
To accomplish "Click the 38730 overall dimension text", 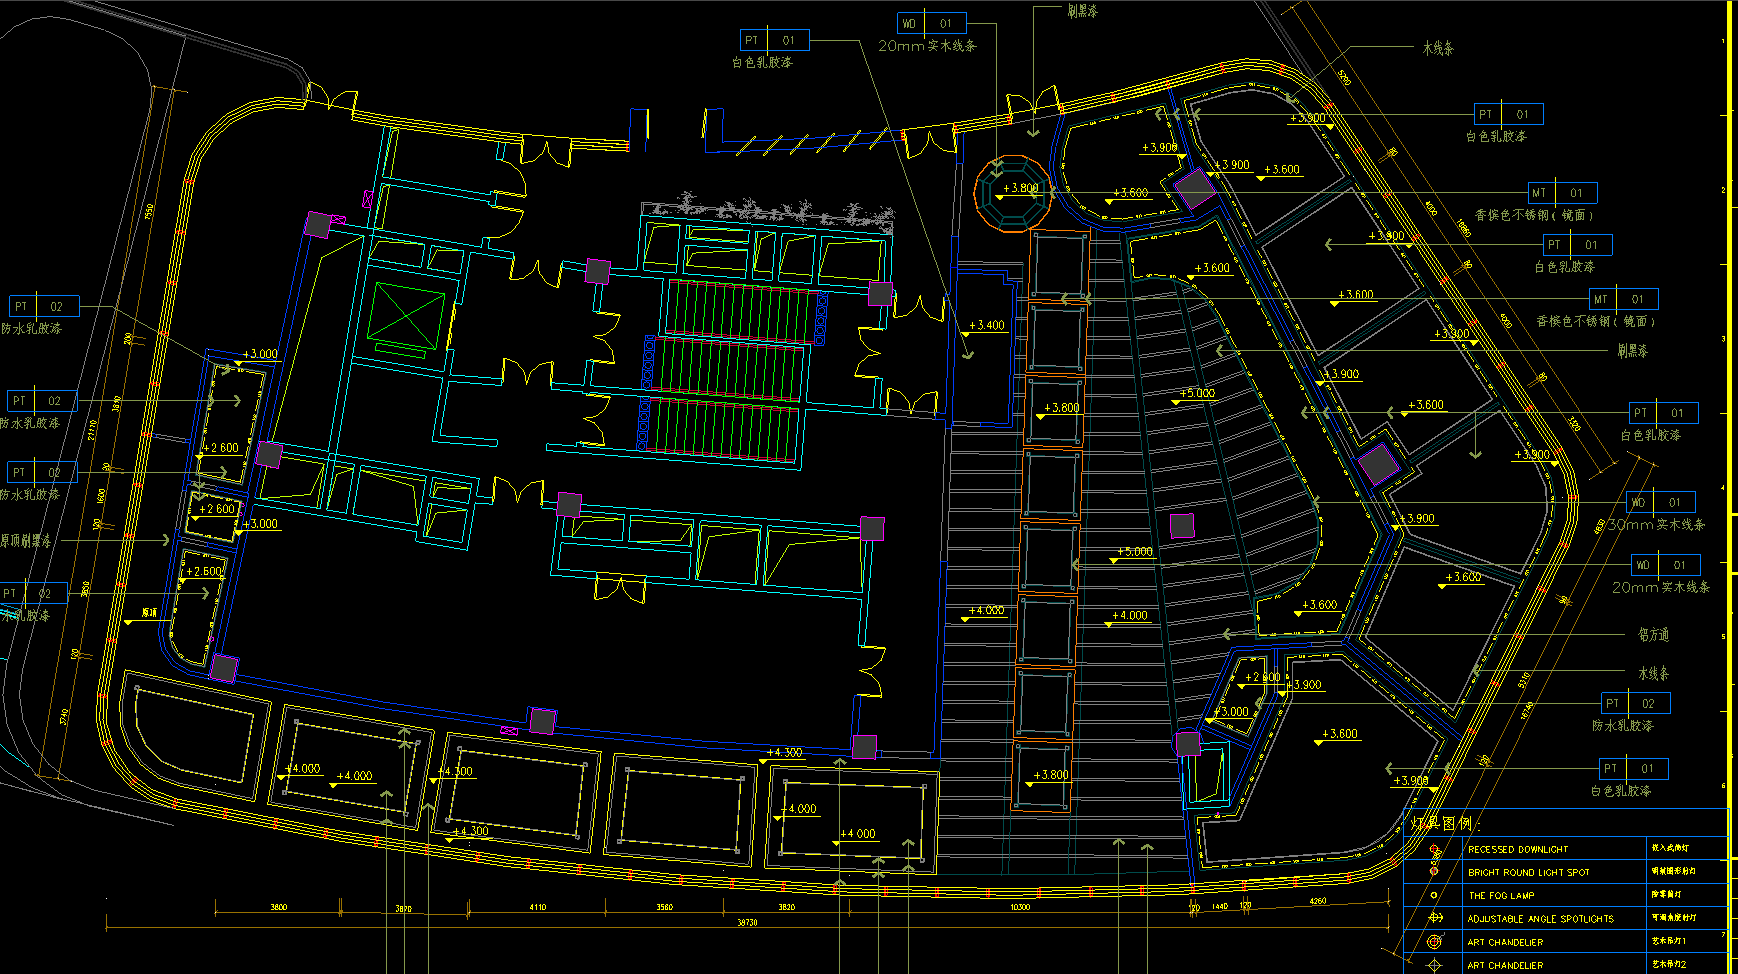I will [x=747, y=923].
